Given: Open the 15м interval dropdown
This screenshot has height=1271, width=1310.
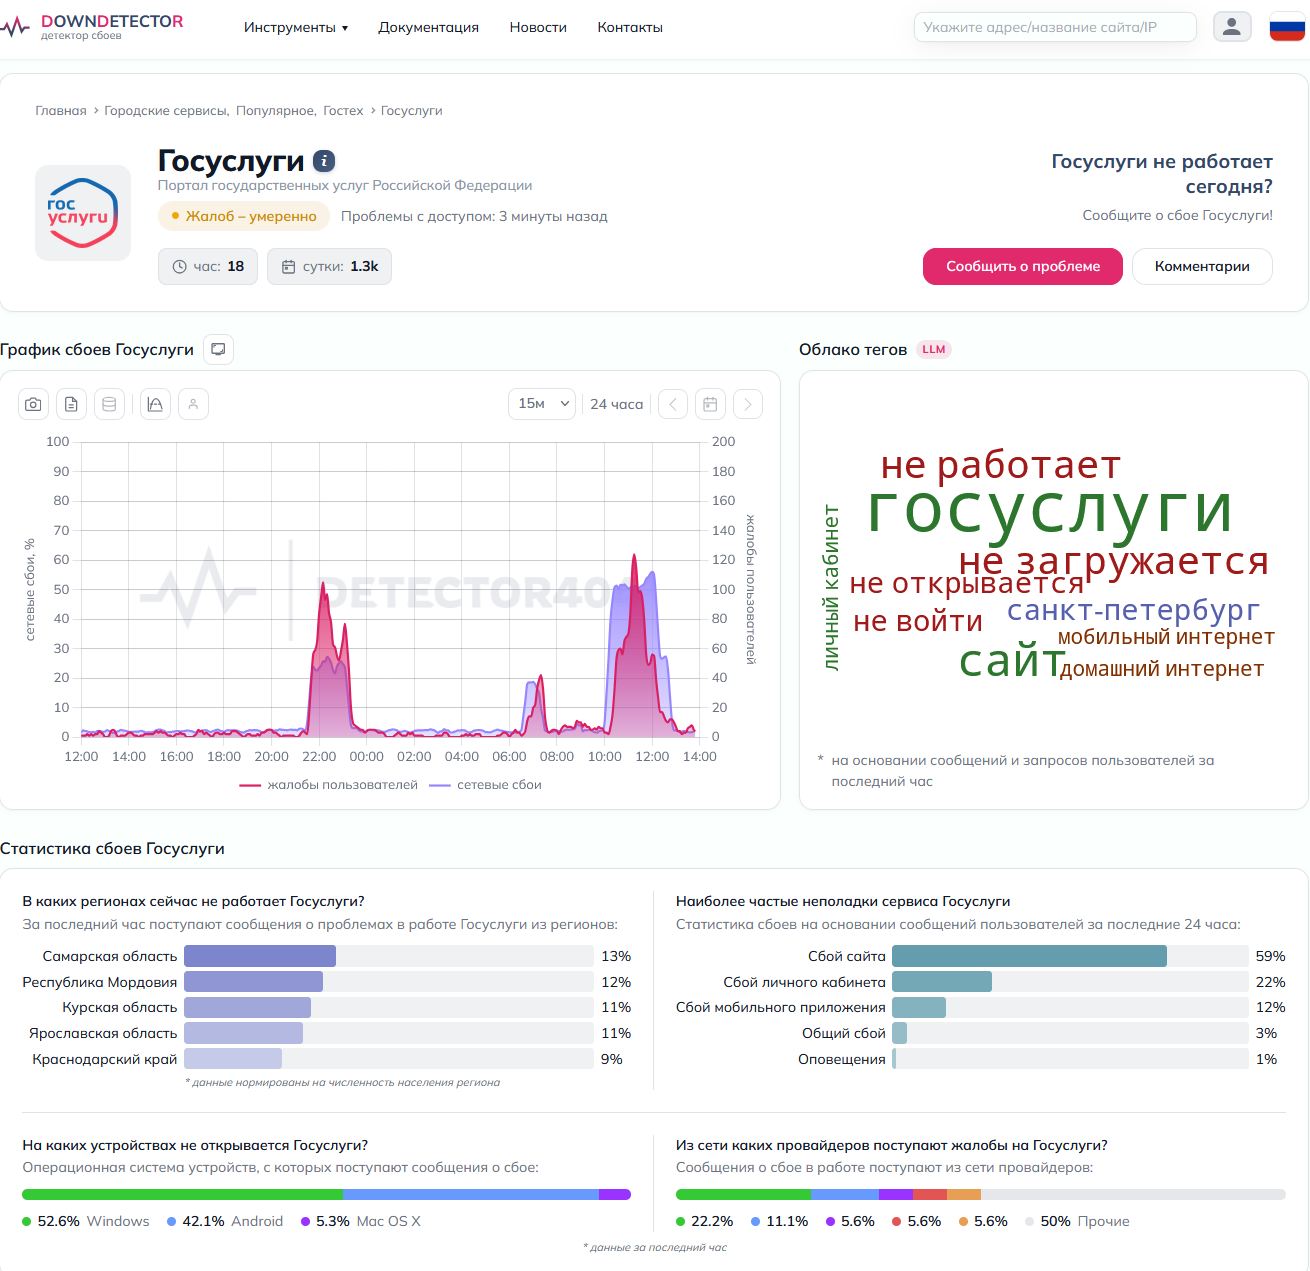Looking at the screenshot, I should [x=542, y=404].
